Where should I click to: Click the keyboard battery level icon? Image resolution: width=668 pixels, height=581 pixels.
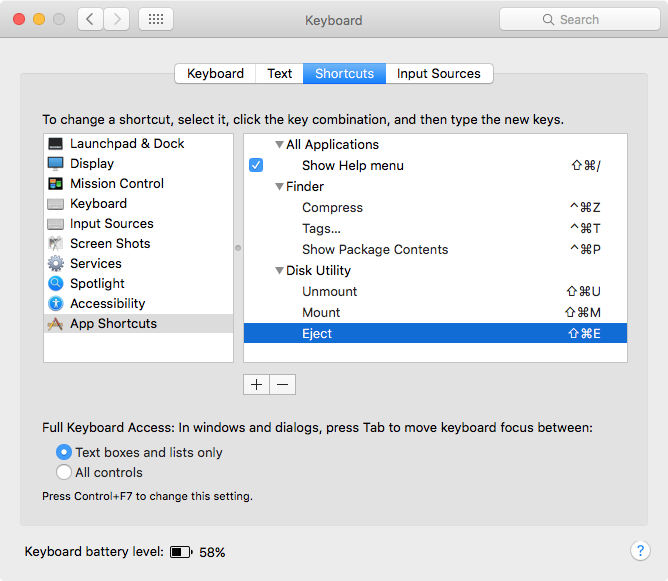181,552
